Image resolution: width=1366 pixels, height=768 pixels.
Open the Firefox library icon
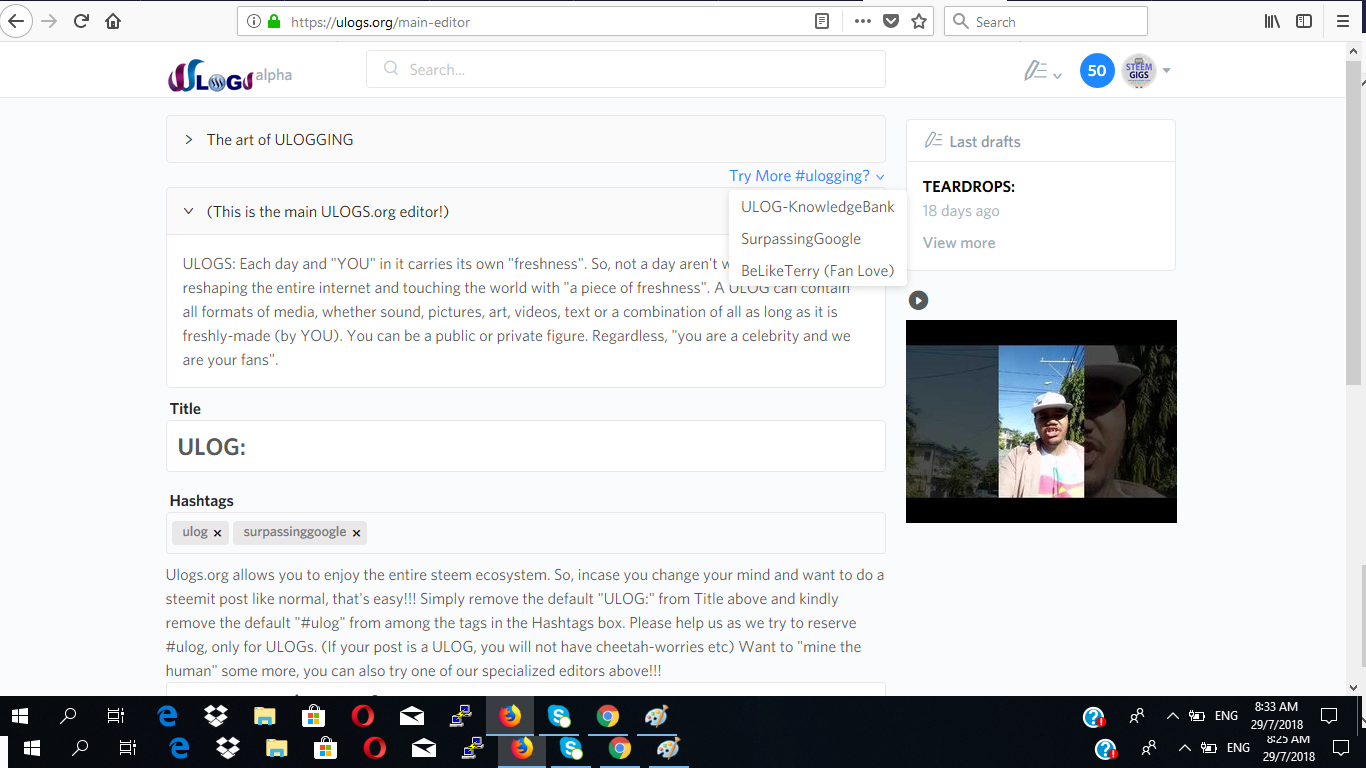click(1272, 21)
